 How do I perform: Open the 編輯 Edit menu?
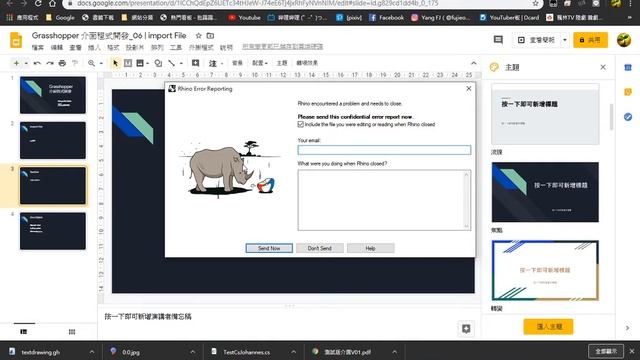pos(56,47)
